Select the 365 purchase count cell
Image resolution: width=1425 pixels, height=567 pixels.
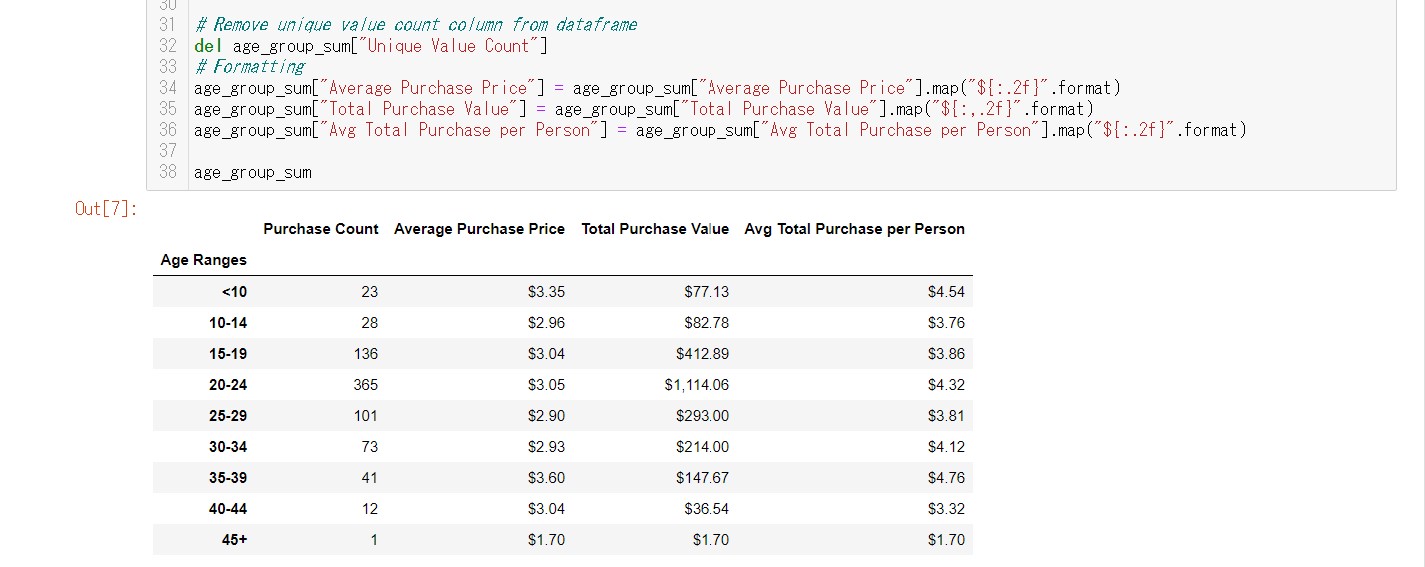(366, 385)
